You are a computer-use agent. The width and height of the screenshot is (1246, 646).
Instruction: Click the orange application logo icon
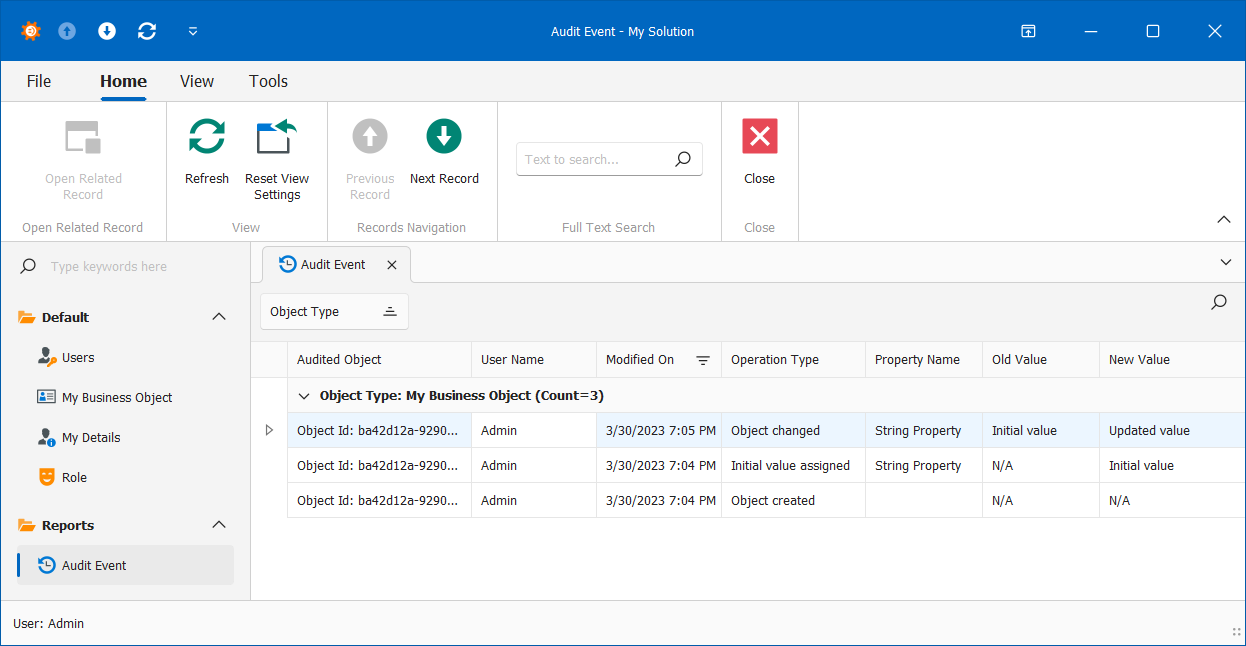coord(31,31)
